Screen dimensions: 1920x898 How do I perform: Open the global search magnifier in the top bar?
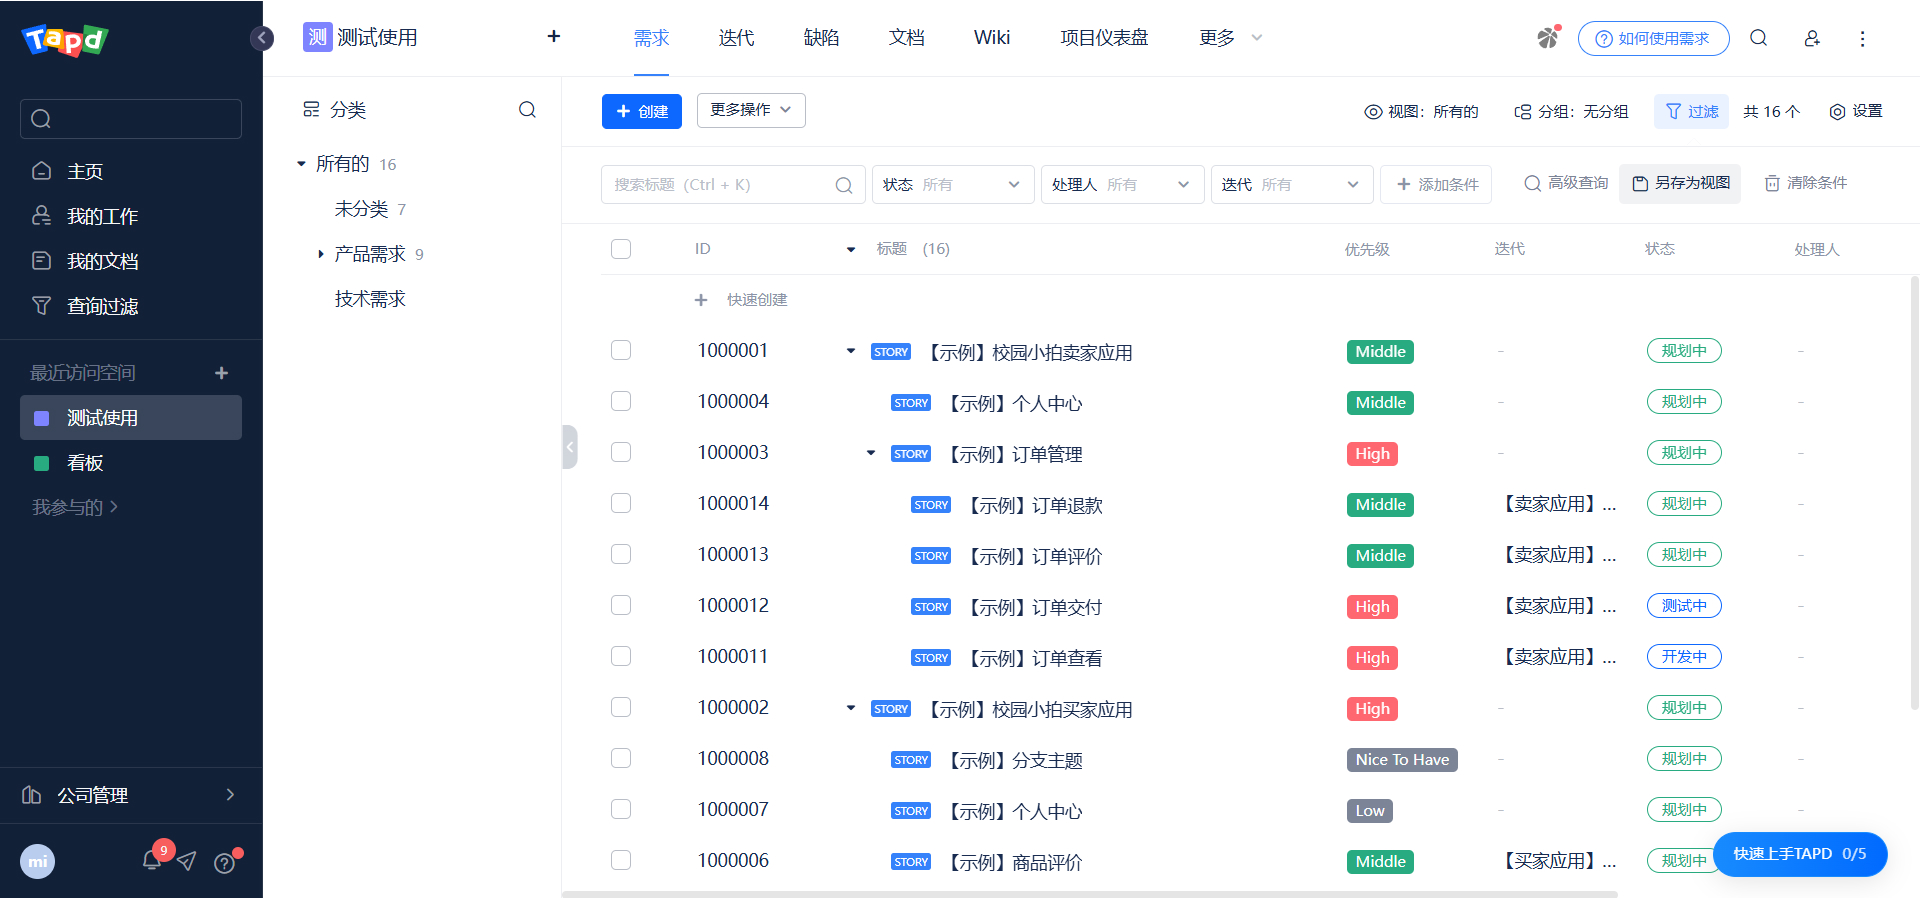pyautogui.click(x=1758, y=38)
